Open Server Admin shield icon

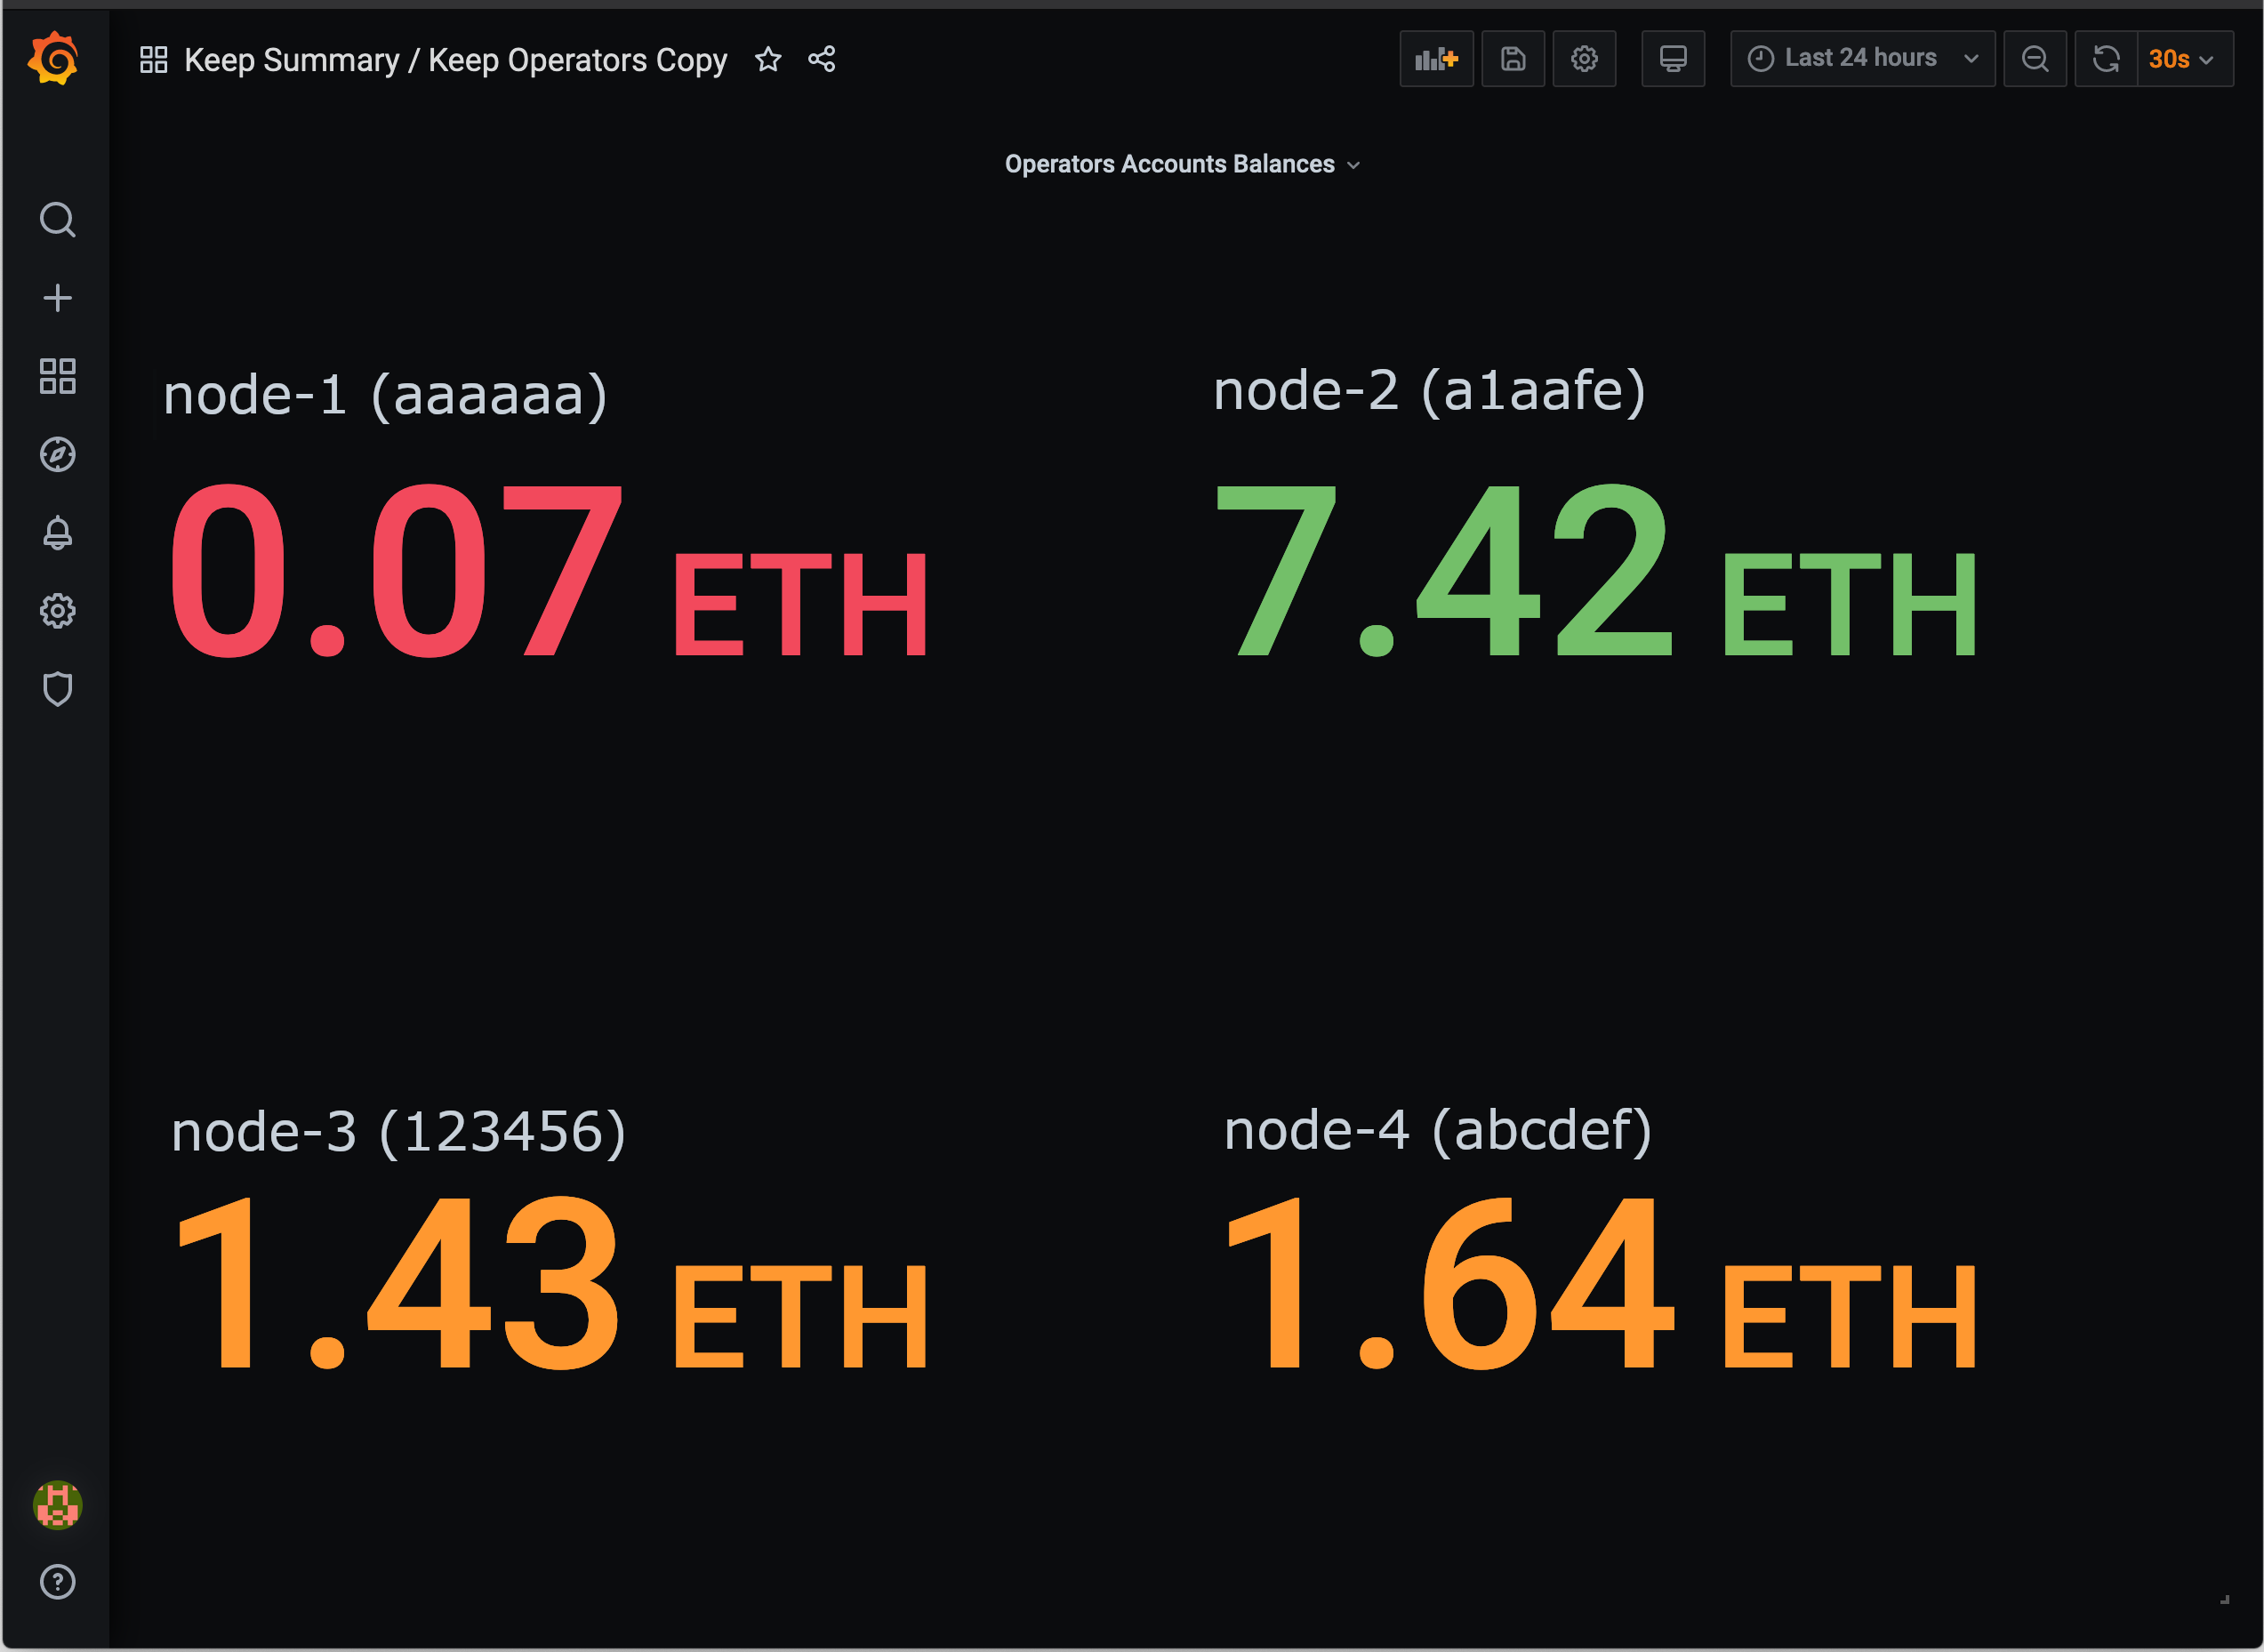(57, 689)
